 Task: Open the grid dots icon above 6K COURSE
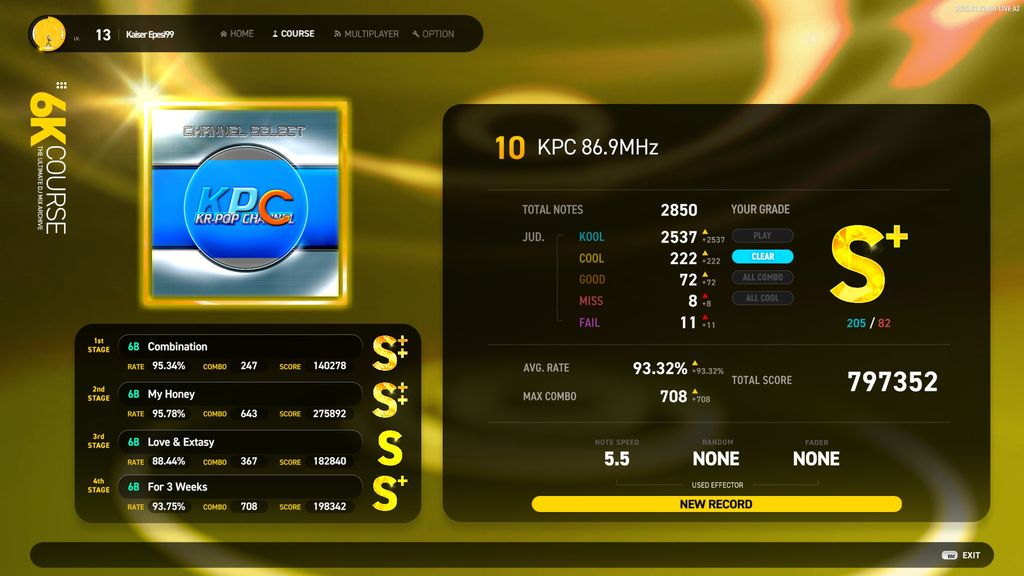pyautogui.click(x=61, y=86)
